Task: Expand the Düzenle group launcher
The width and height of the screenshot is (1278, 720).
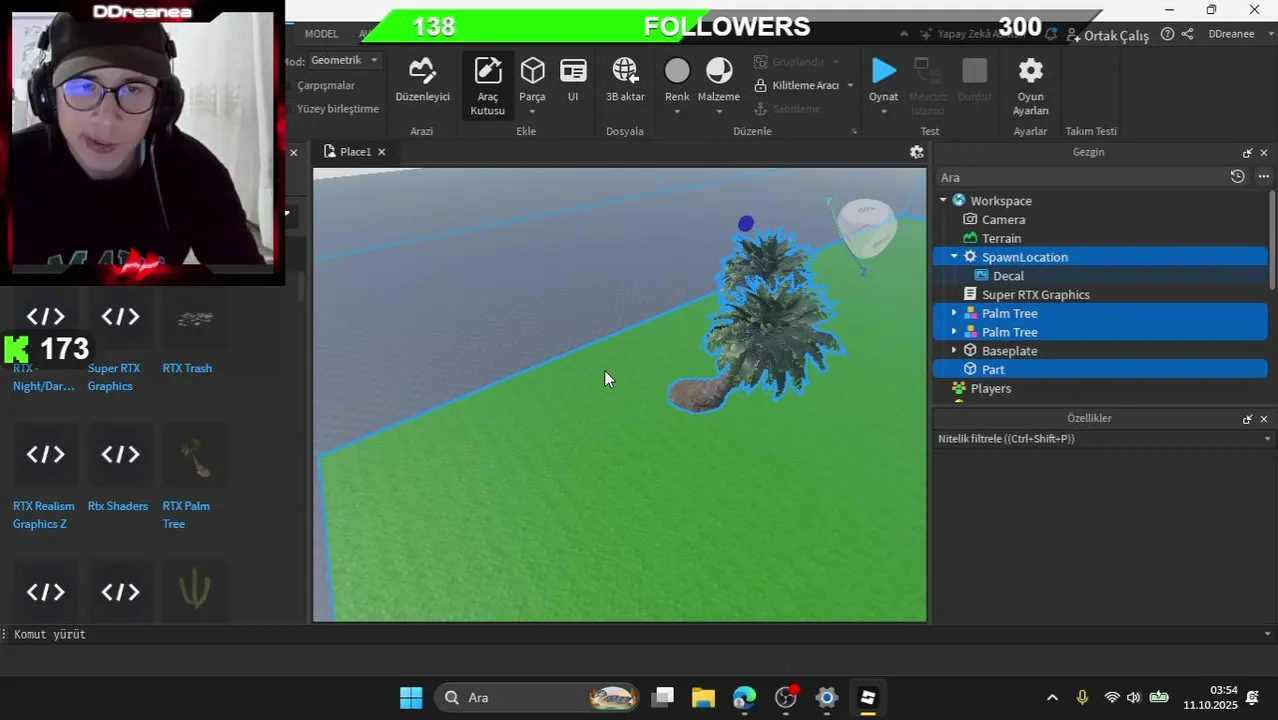Action: pyautogui.click(x=854, y=132)
